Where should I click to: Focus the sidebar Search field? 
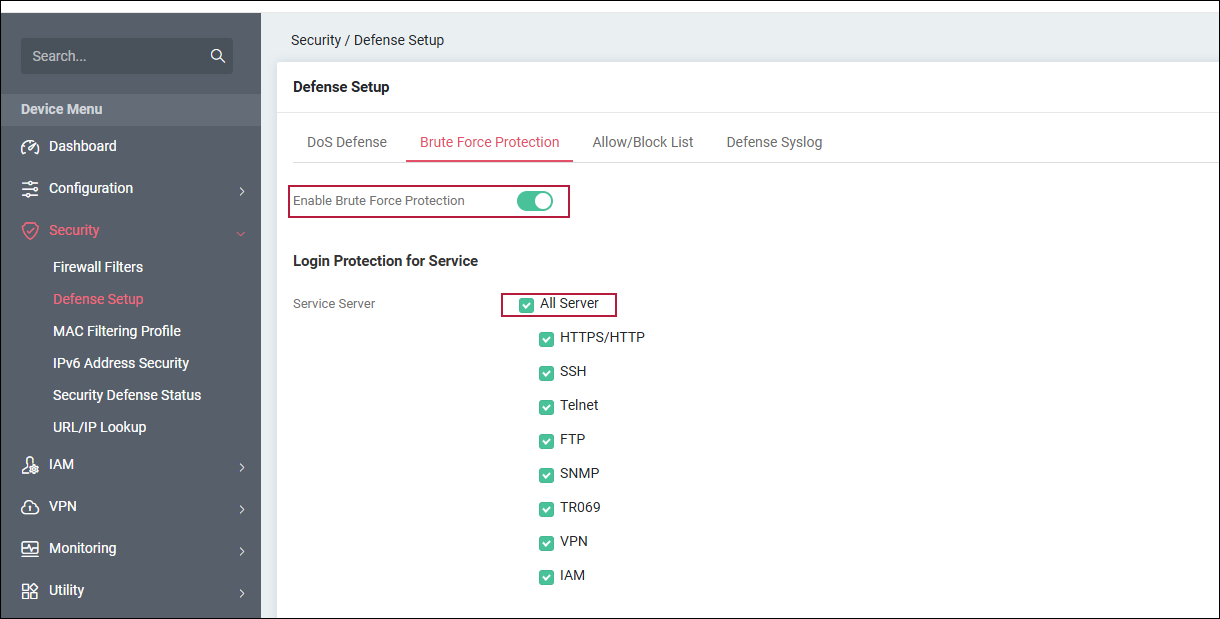(127, 56)
